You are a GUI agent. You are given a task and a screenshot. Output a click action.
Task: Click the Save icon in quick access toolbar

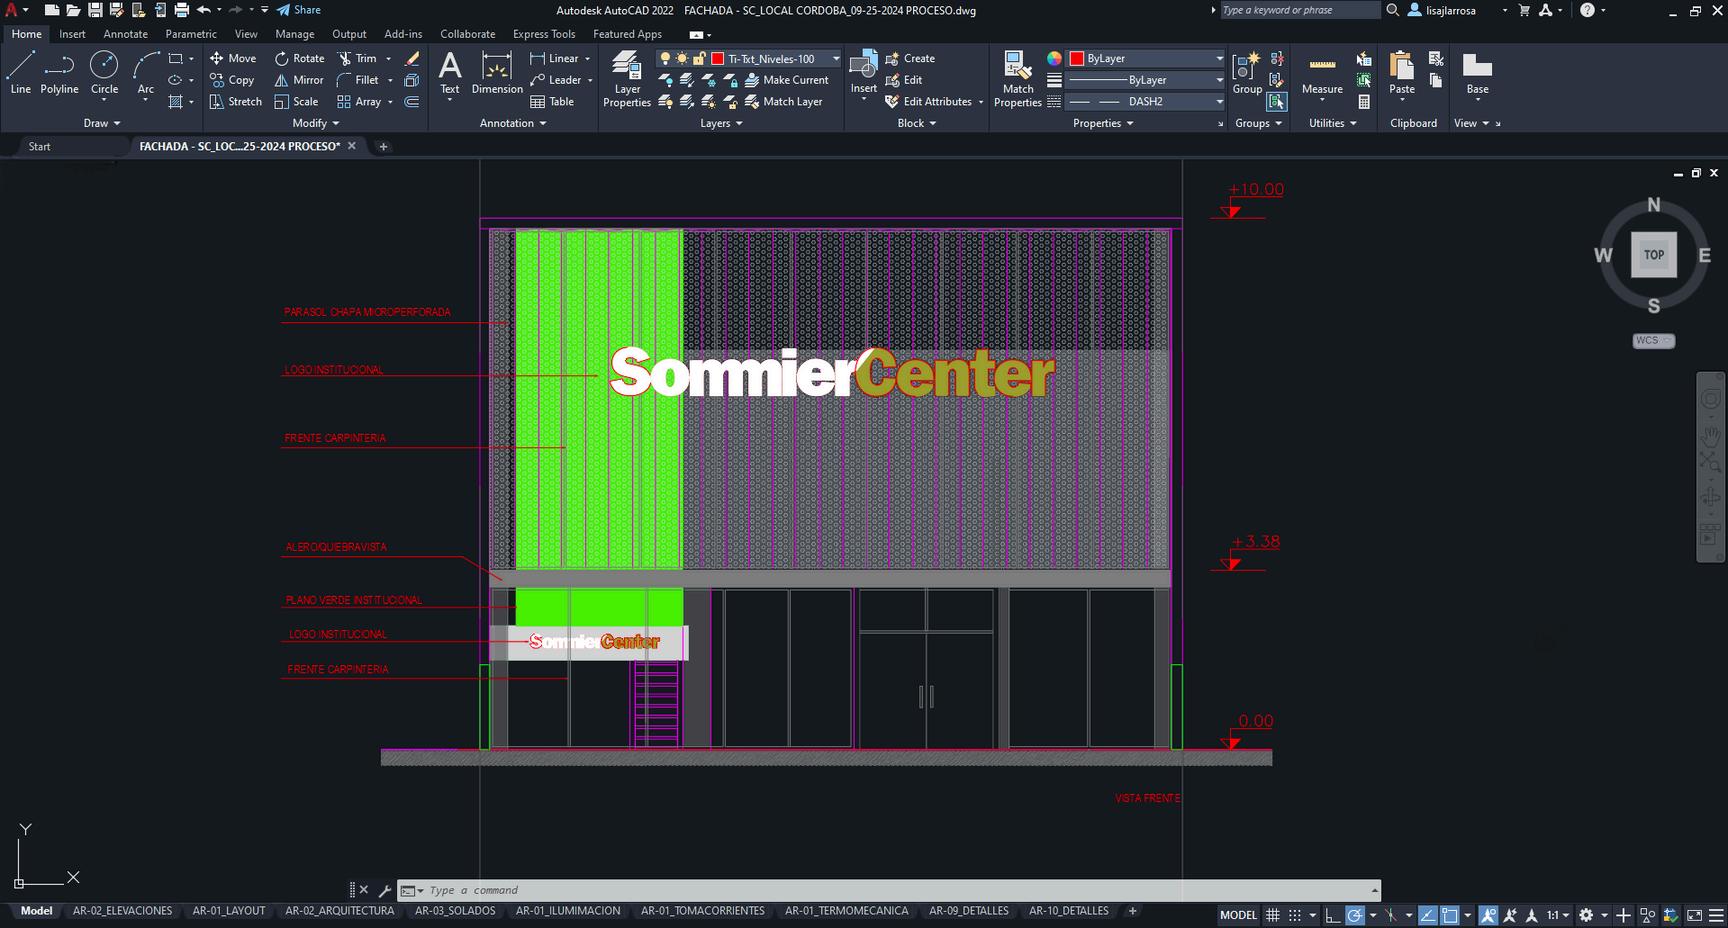[95, 10]
